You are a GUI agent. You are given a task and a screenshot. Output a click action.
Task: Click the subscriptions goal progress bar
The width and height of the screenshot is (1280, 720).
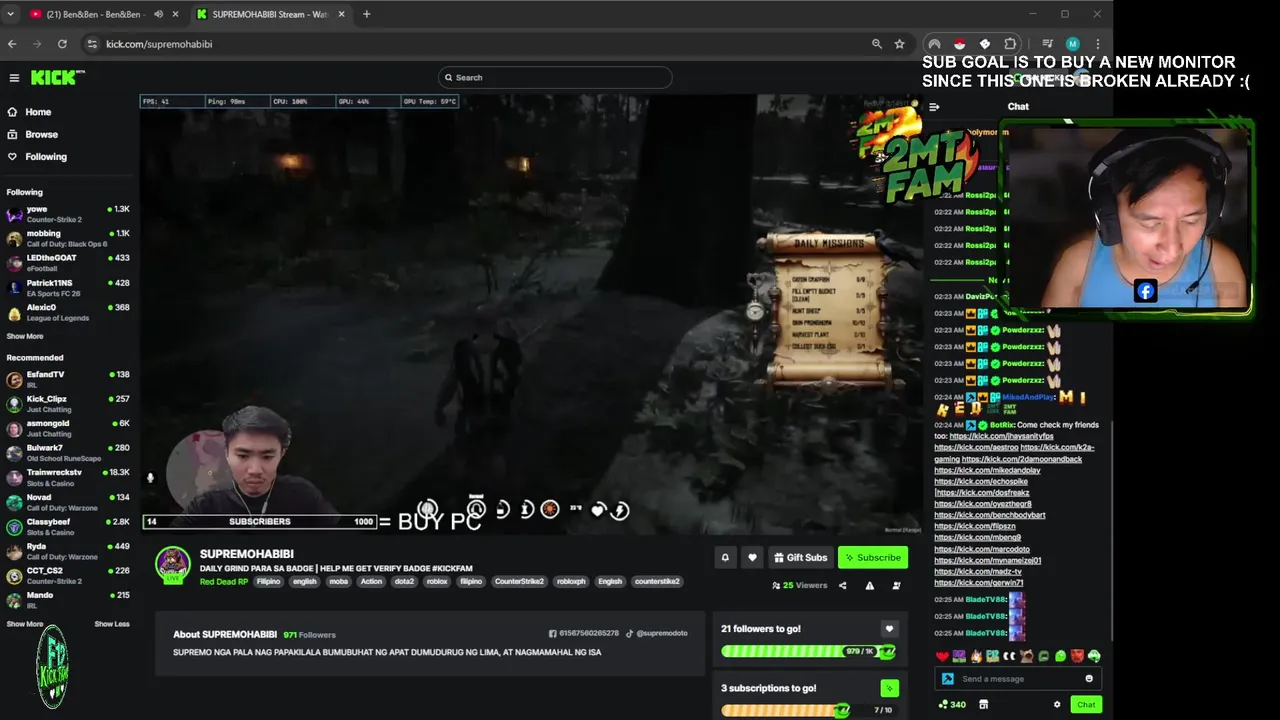click(807, 711)
